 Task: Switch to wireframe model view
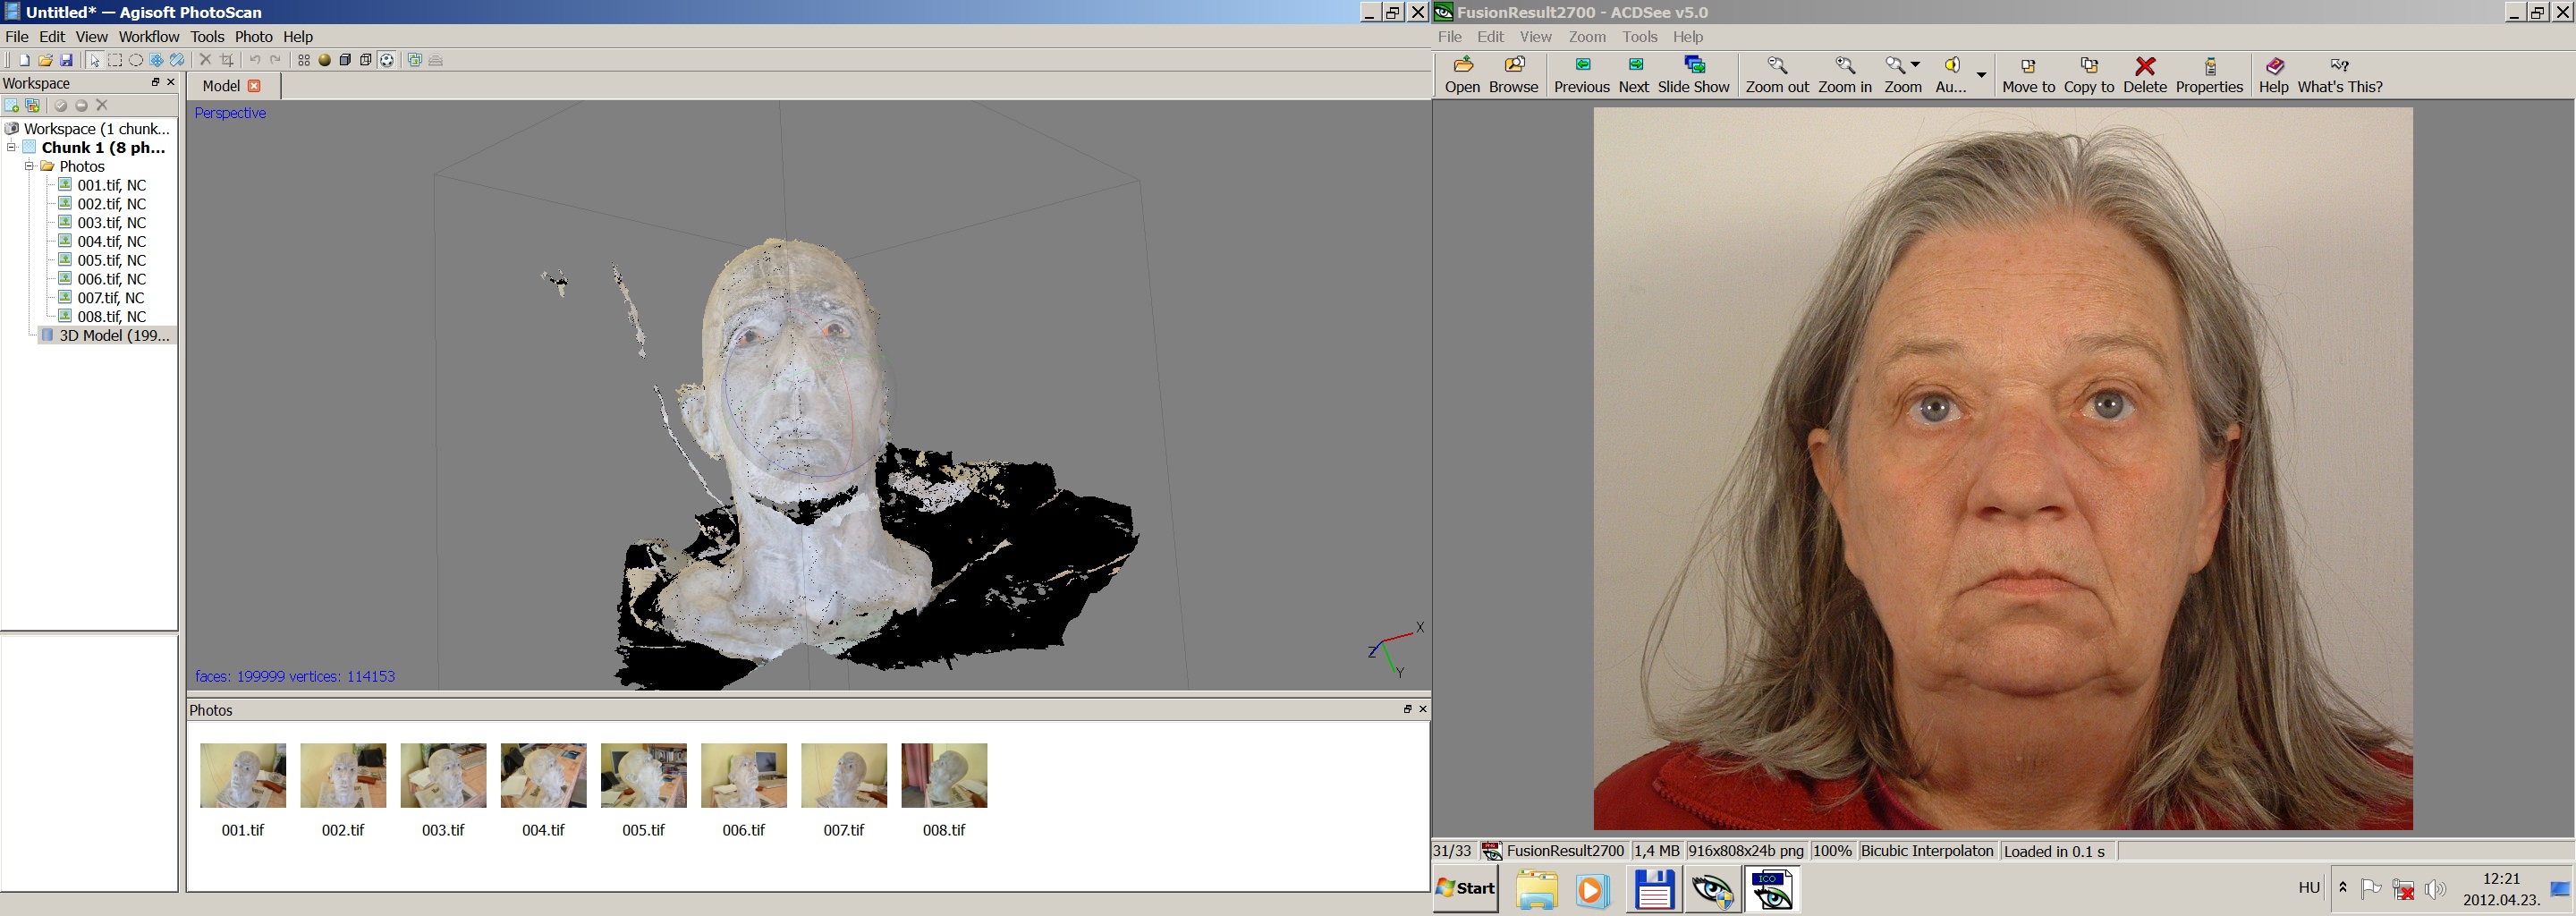click(366, 60)
